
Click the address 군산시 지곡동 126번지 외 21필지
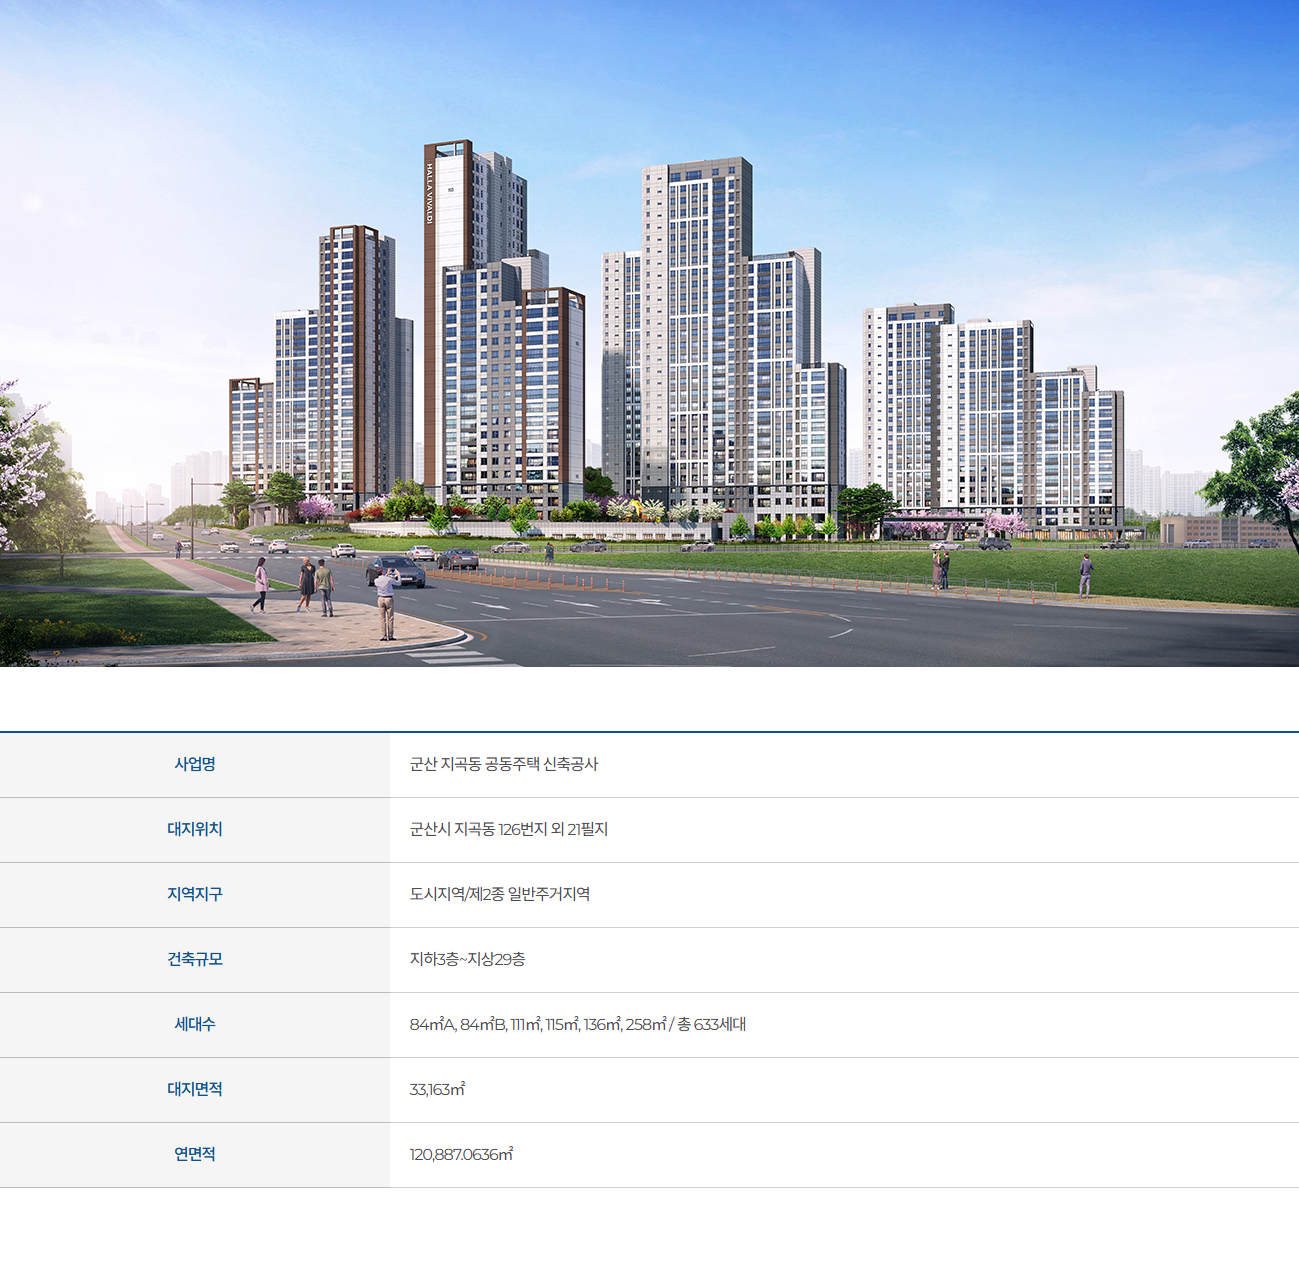coord(509,829)
